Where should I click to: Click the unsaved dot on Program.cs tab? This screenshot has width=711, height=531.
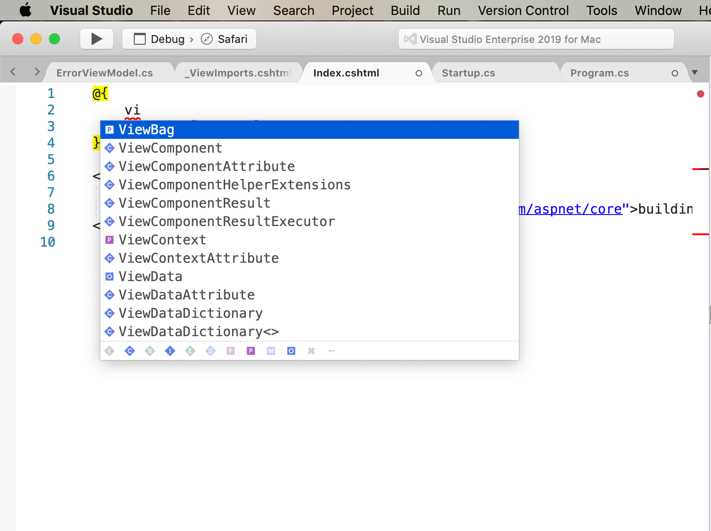pos(675,73)
